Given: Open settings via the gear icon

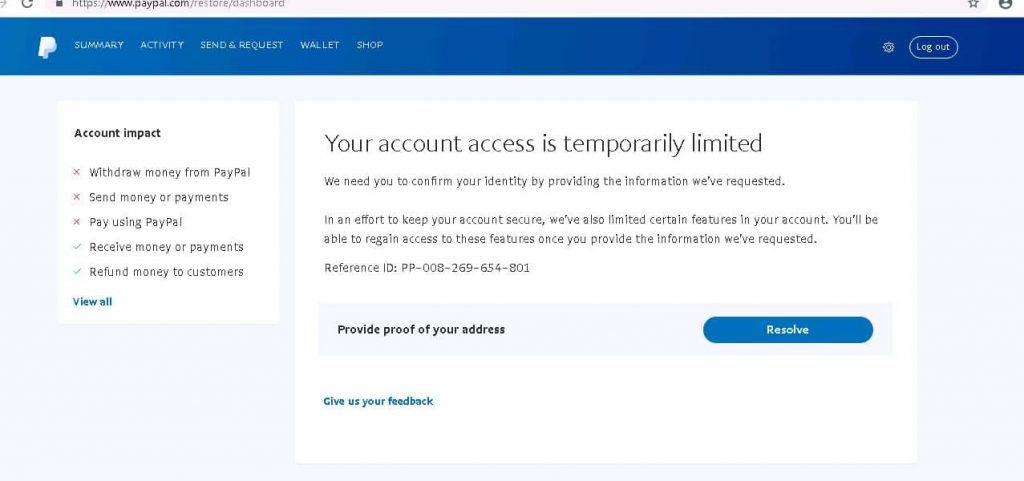Looking at the screenshot, I should tap(888, 47).
